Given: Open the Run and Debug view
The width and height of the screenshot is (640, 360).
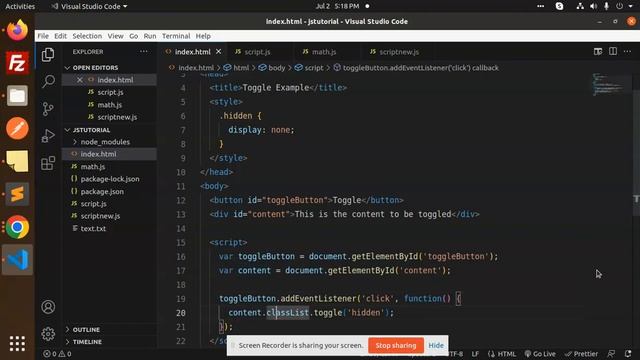Looking at the screenshot, I should click(x=48, y=136).
